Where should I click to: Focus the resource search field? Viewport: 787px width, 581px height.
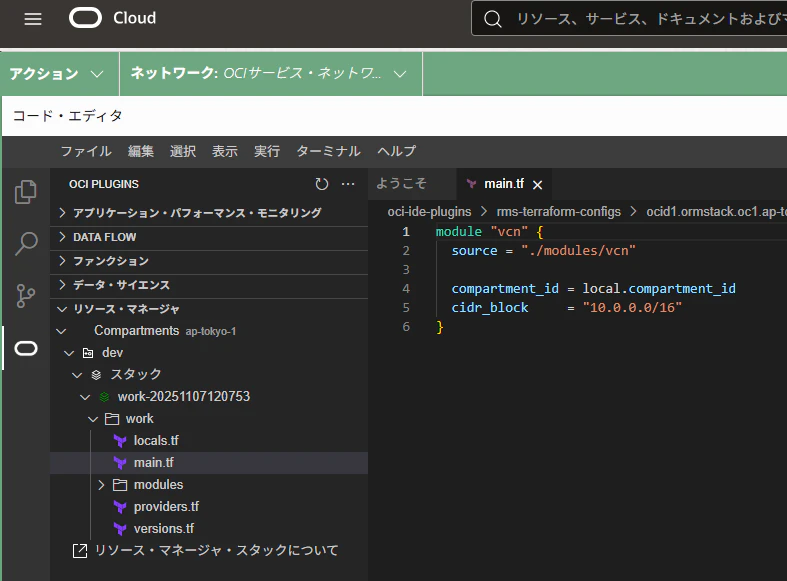pos(629,19)
